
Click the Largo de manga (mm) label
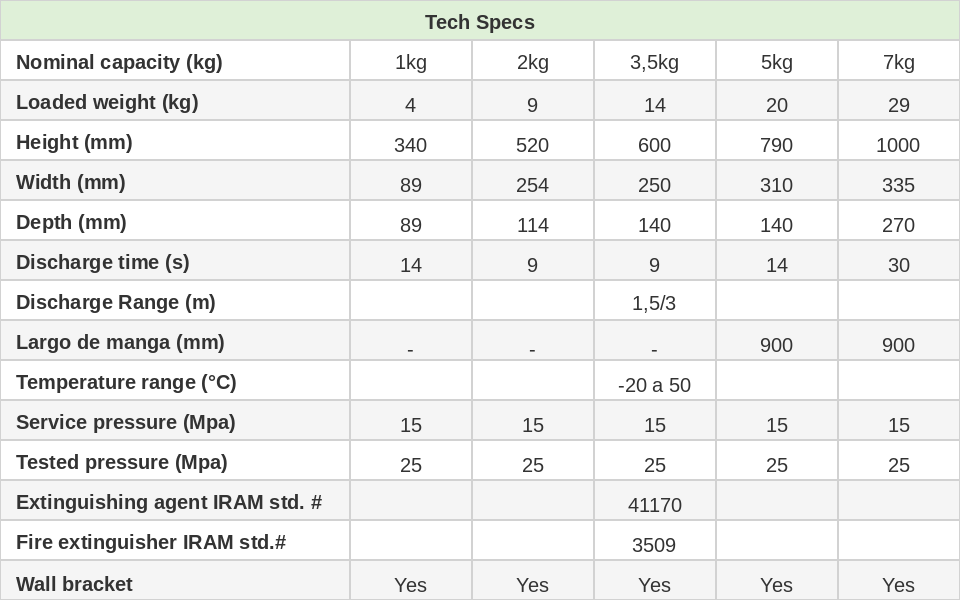coord(120,342)
